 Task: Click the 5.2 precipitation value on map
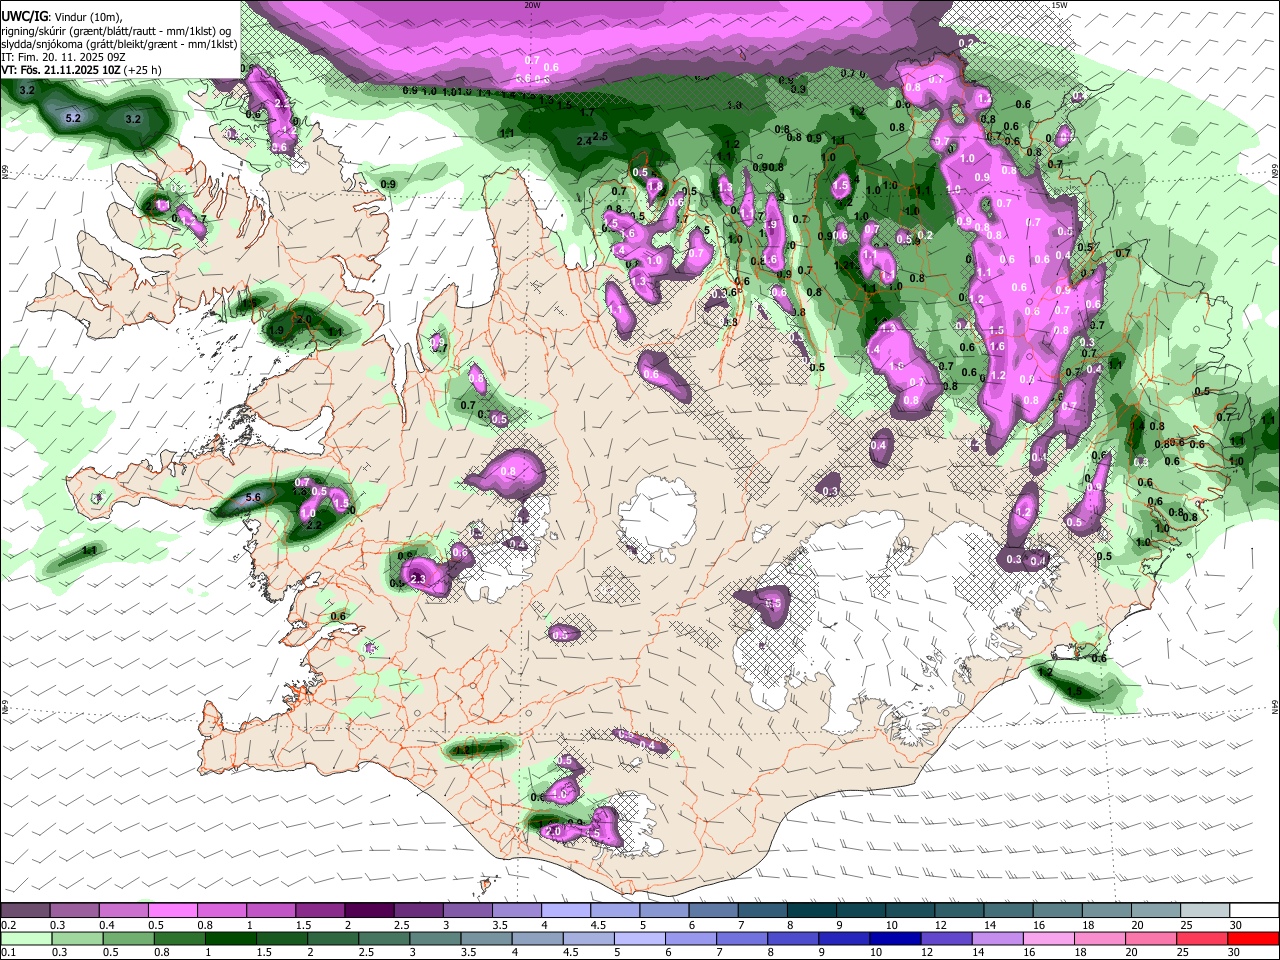pyautogui.click(x=73, y=118)
